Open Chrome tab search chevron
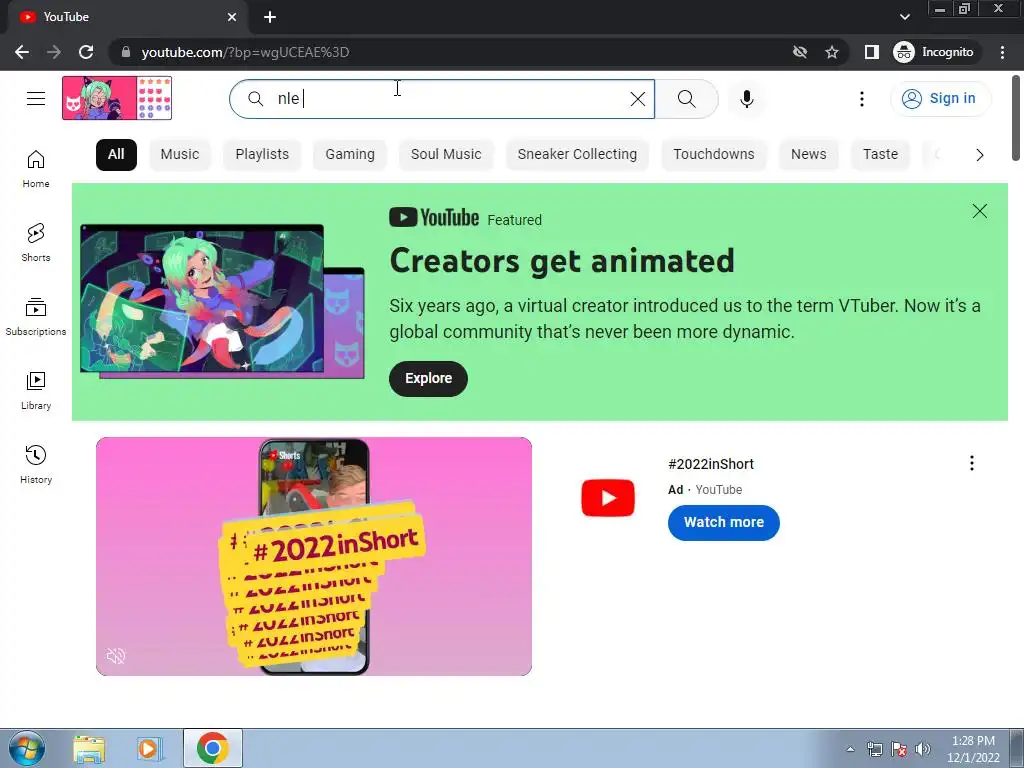The image size is (1024, 768). [x=904, y=17]
